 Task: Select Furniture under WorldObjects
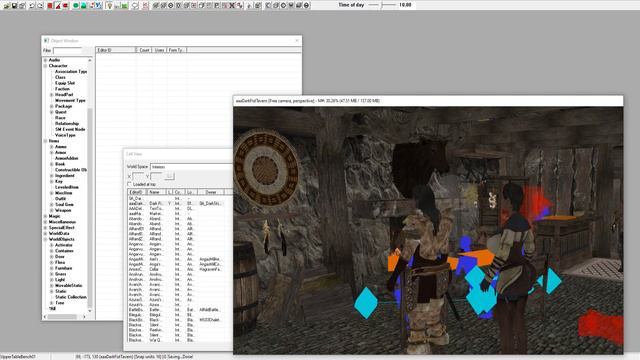click(x=63, y=268)
